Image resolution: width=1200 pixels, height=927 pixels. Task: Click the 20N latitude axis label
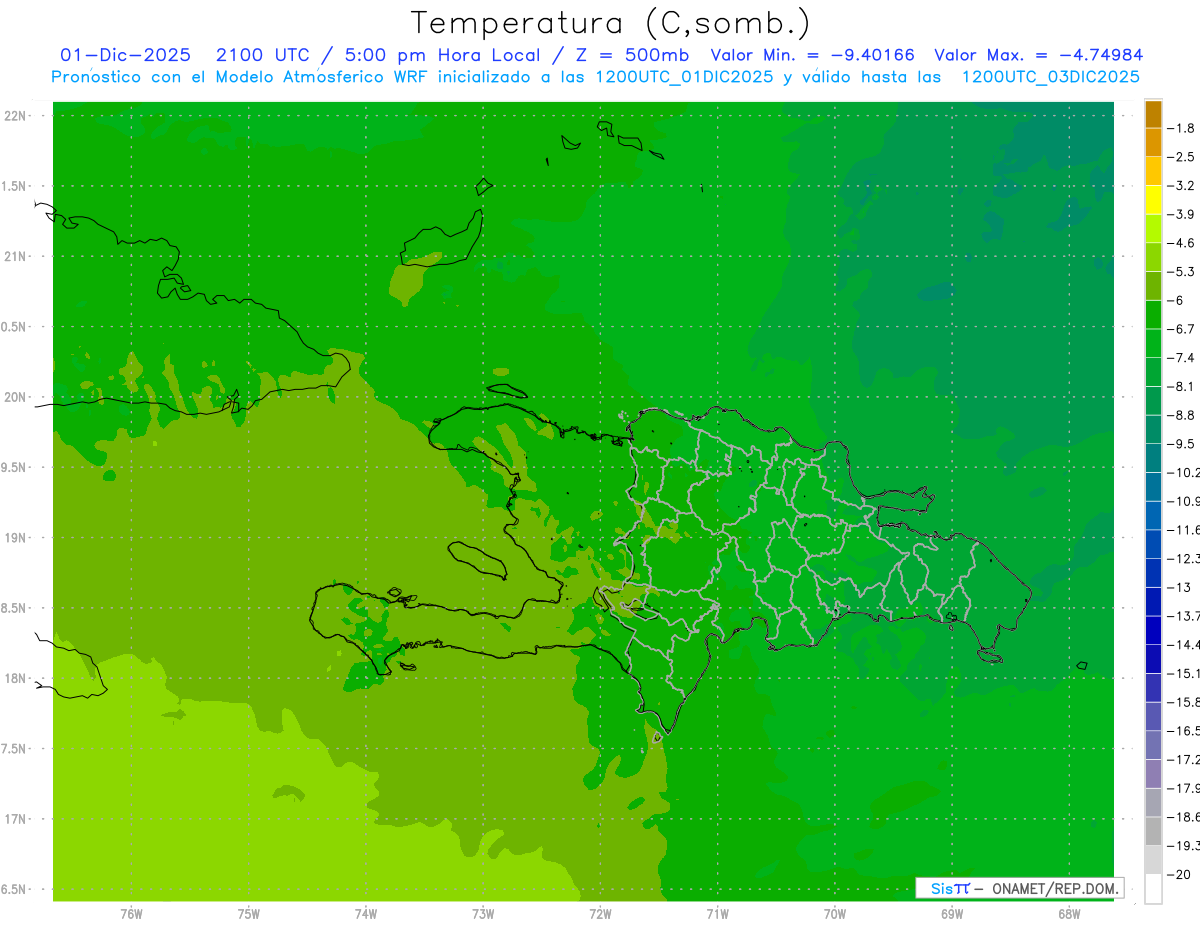tap(17, 397)
